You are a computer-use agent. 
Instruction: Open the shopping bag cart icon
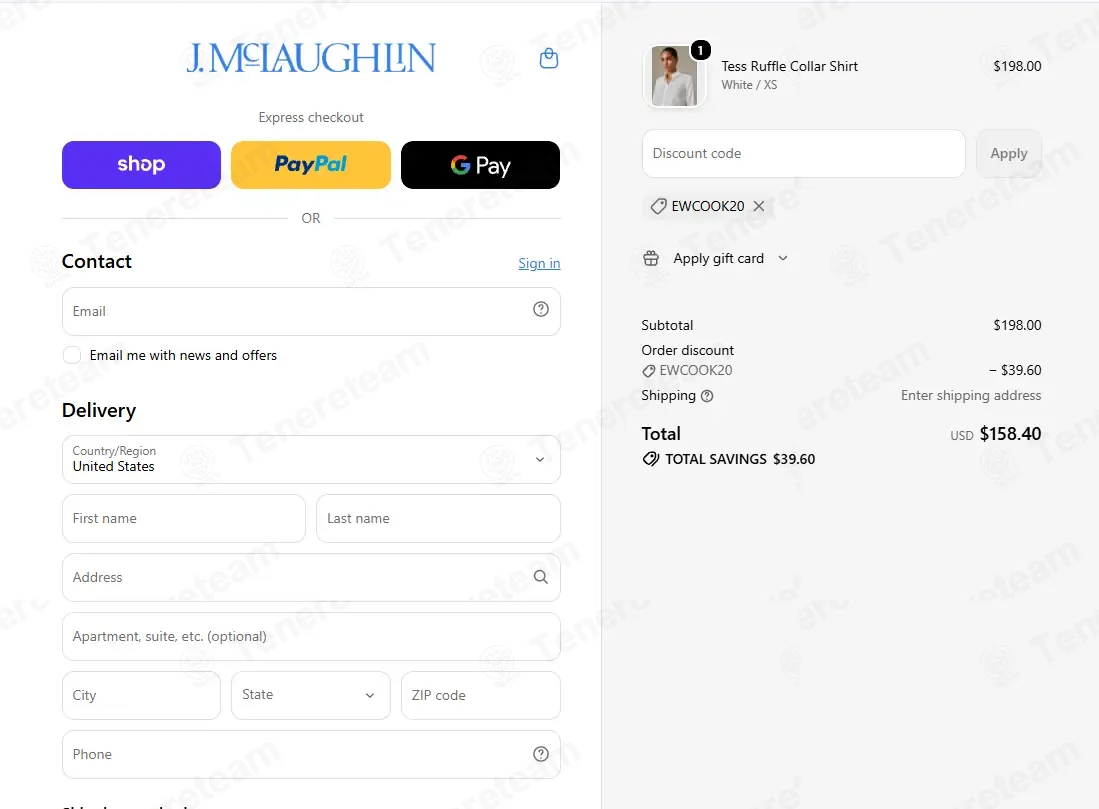(549, 58)
